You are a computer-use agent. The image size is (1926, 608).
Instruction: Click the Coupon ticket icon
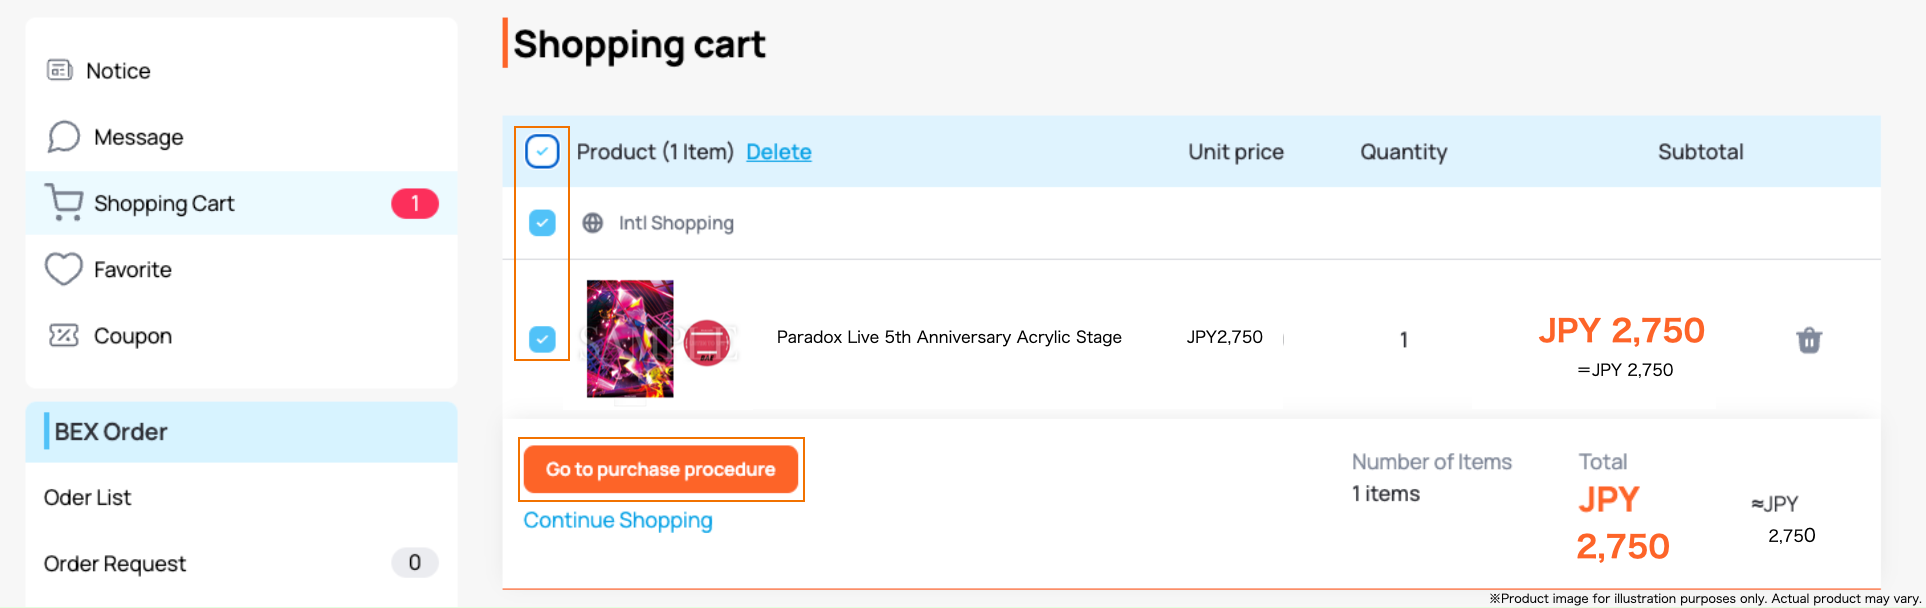(x=63, y=335)
